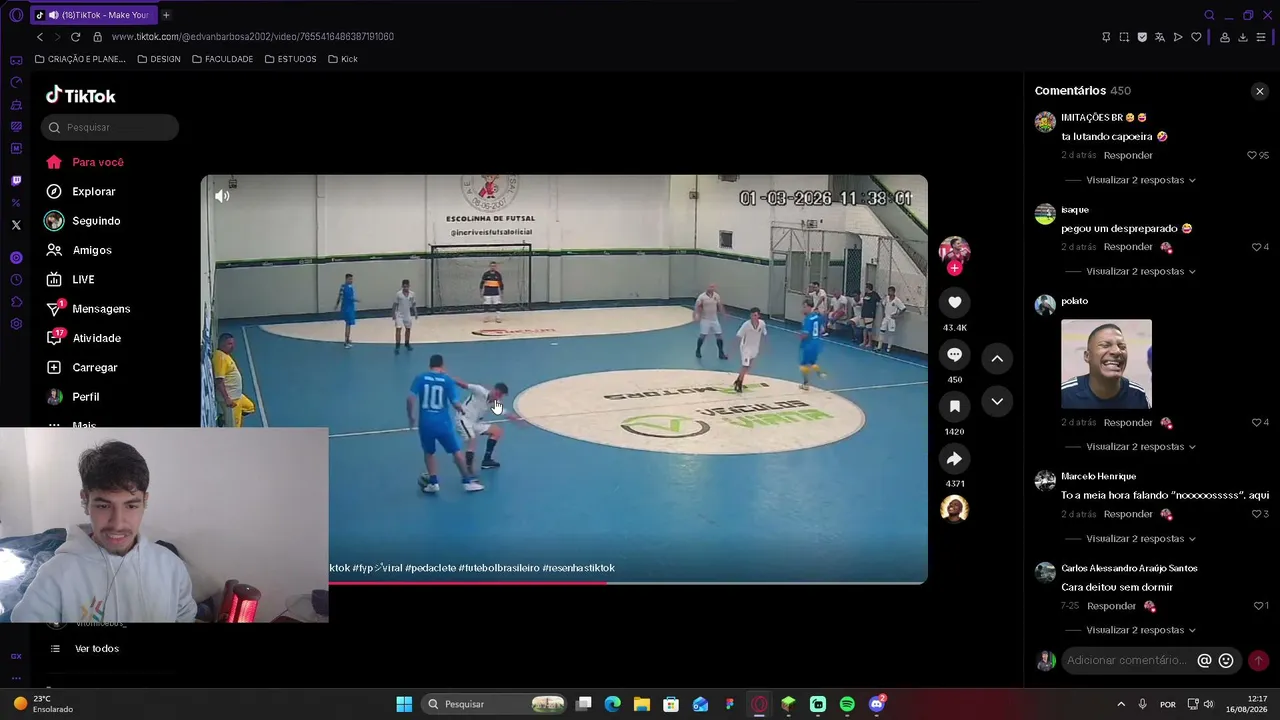Open the FACULDADE bookmarks folder
Screen dimensions: 1280x720
coord(222,59)
